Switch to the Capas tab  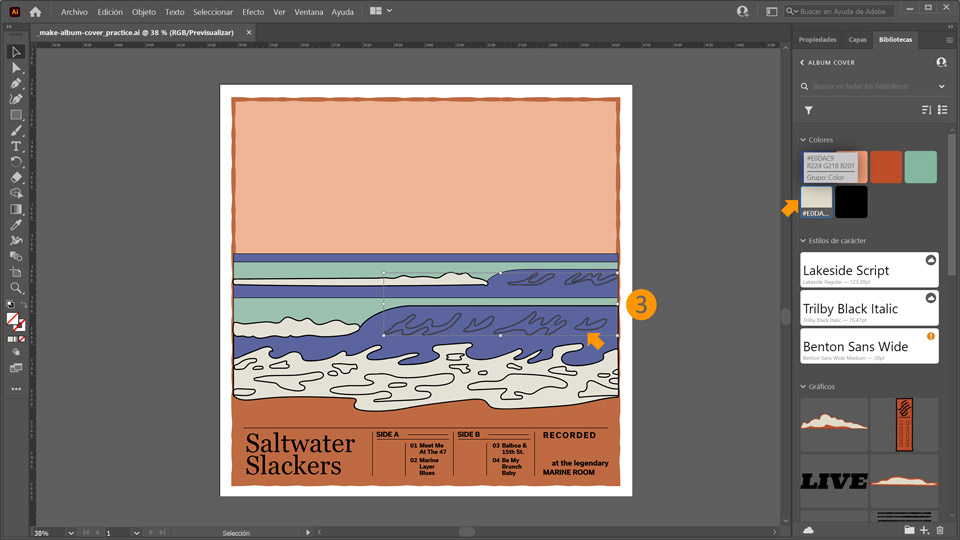(x=857, y=40)
